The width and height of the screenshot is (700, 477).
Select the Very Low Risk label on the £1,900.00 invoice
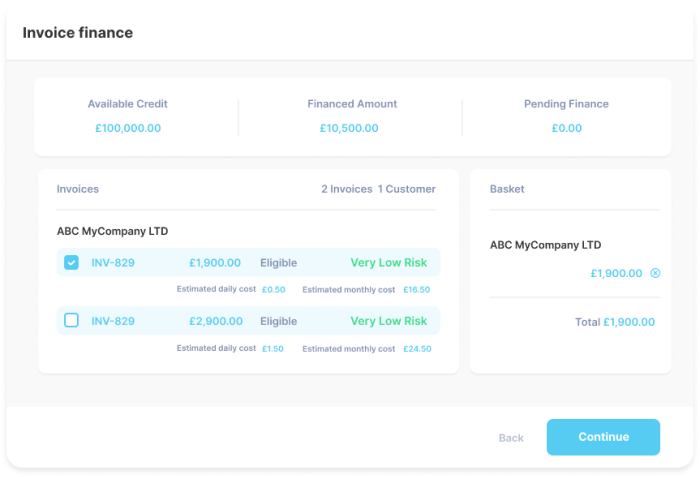[x=388, y=263]
